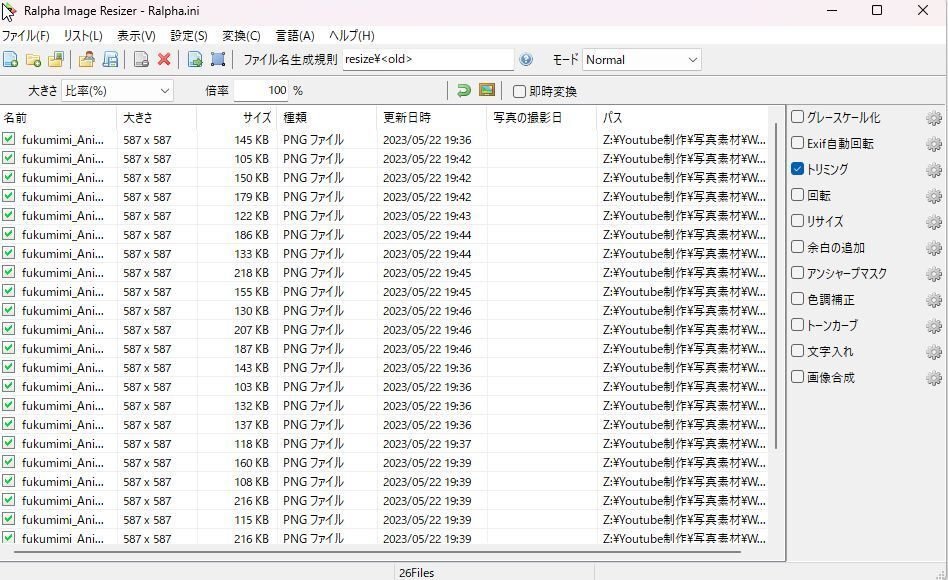Click the convert images icon with green arrow

195,59
